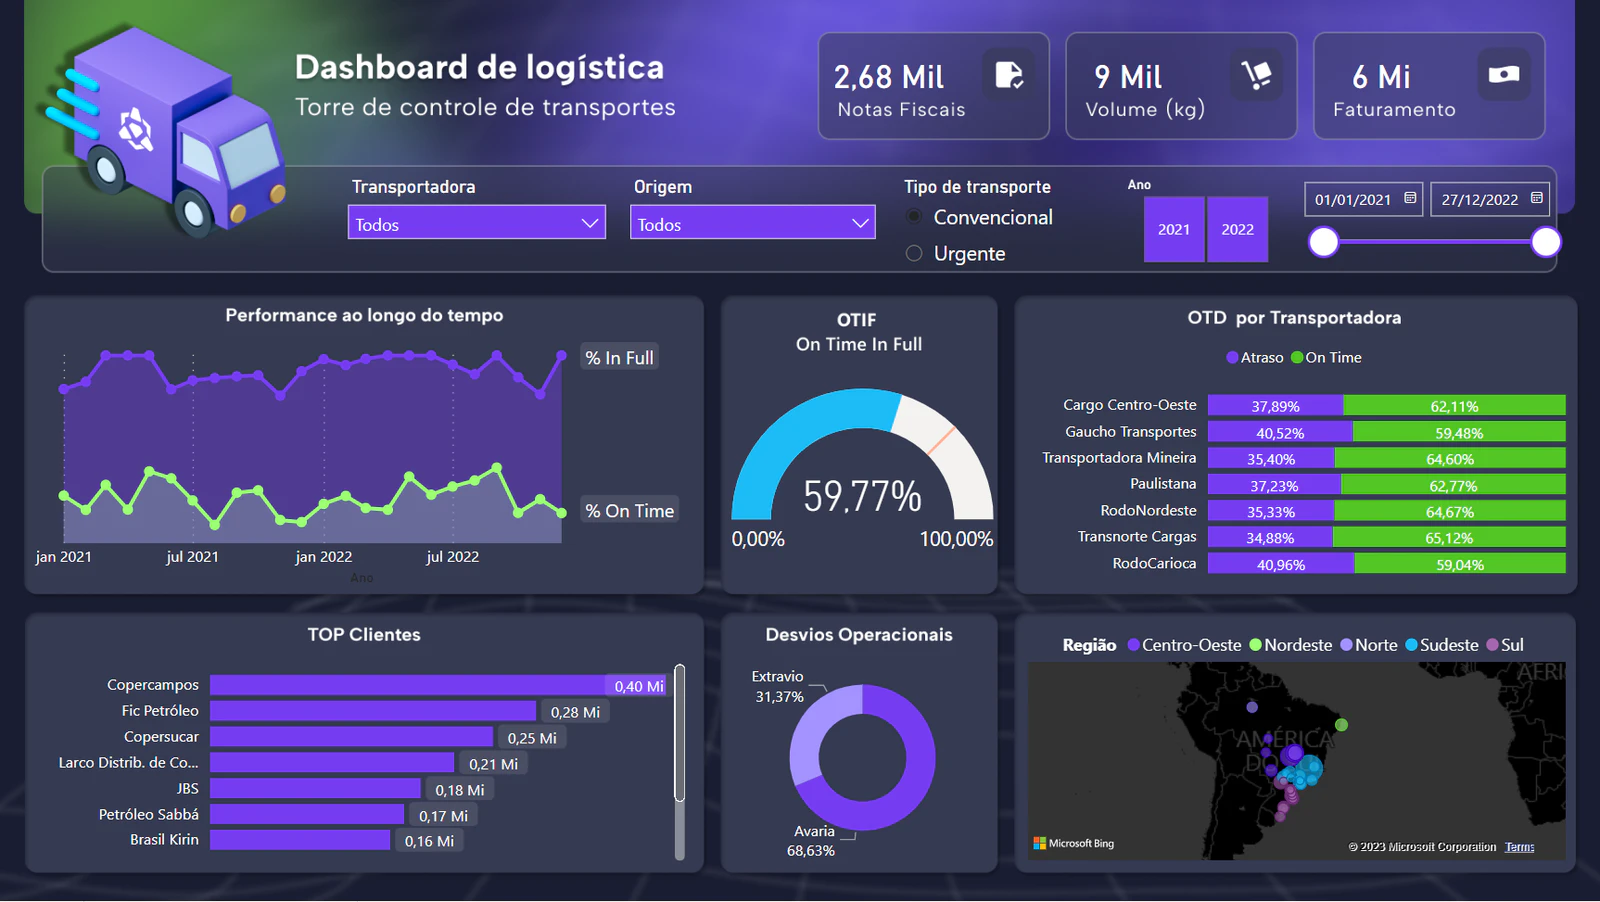1600x902 pixels.
Task: Click the 59,77% OTIF value
Action: tap(862, 496)
